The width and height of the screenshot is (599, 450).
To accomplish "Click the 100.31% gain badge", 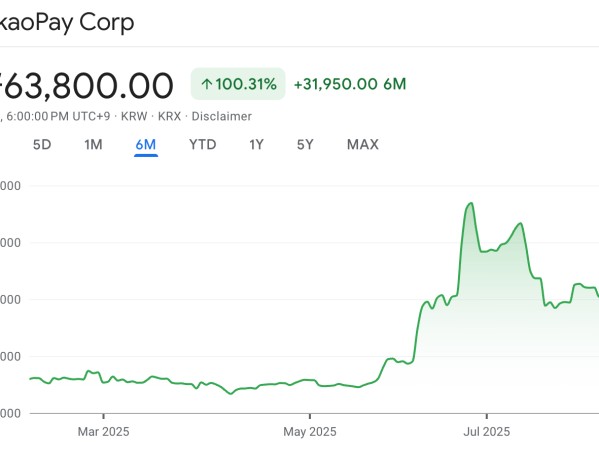I will (238, 84).
